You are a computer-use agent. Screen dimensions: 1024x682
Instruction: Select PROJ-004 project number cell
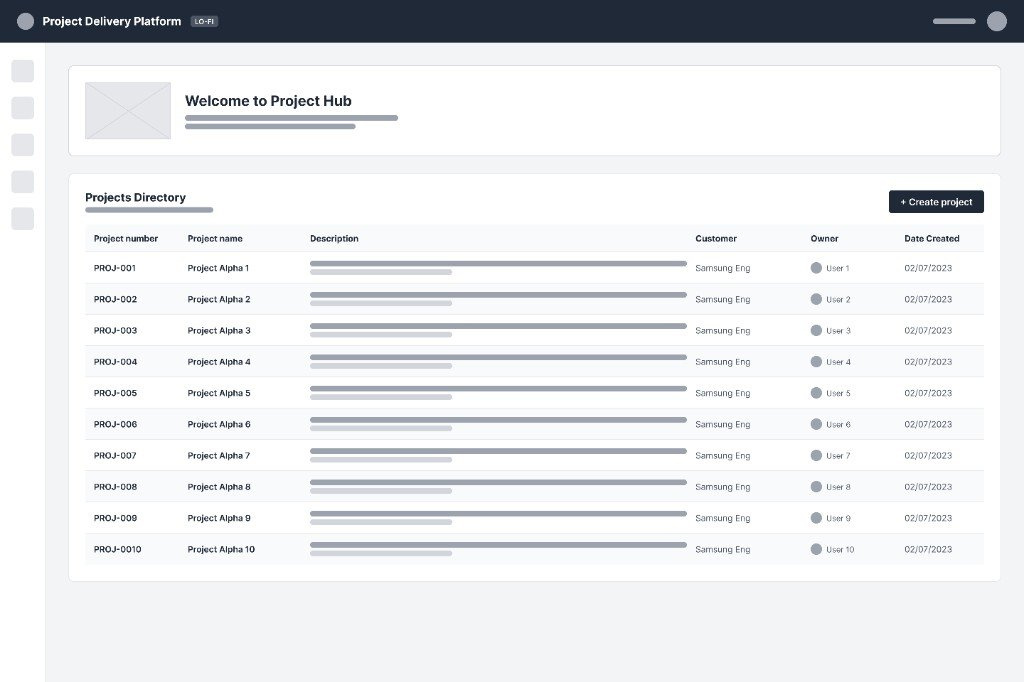click(116, 362)
